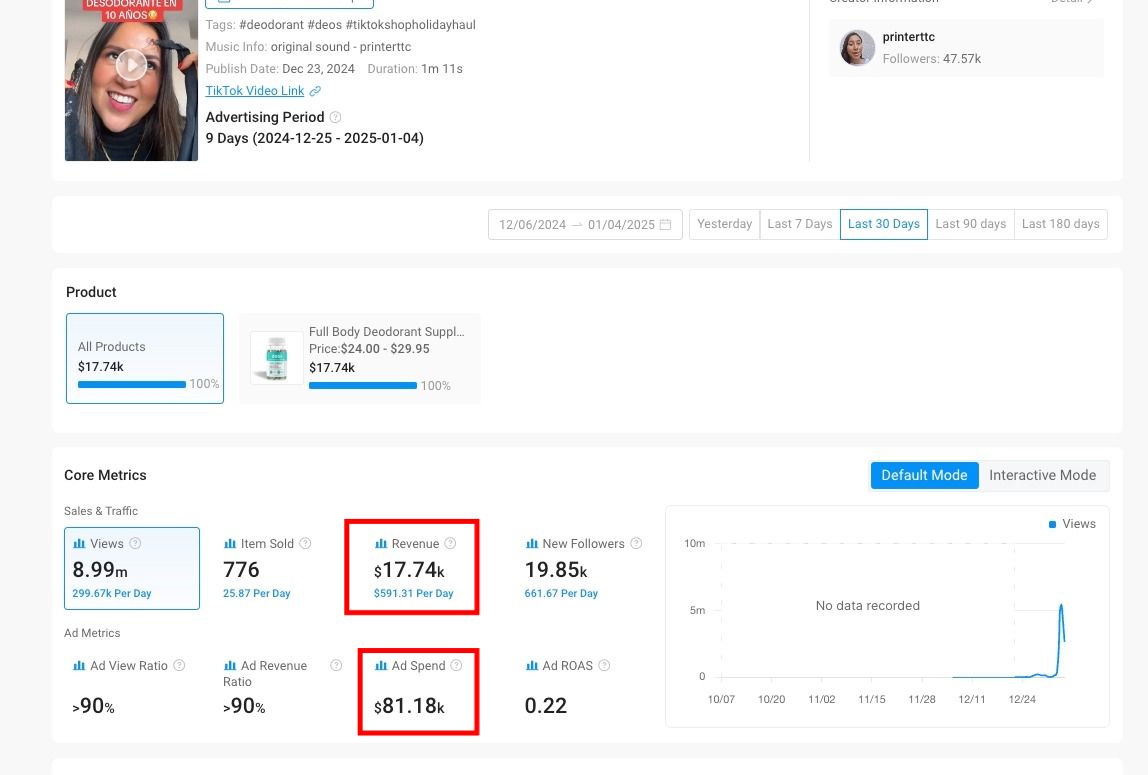Open the printerttc creator name
This screenshot has height=775, width=1148.
tap(909, 37)
